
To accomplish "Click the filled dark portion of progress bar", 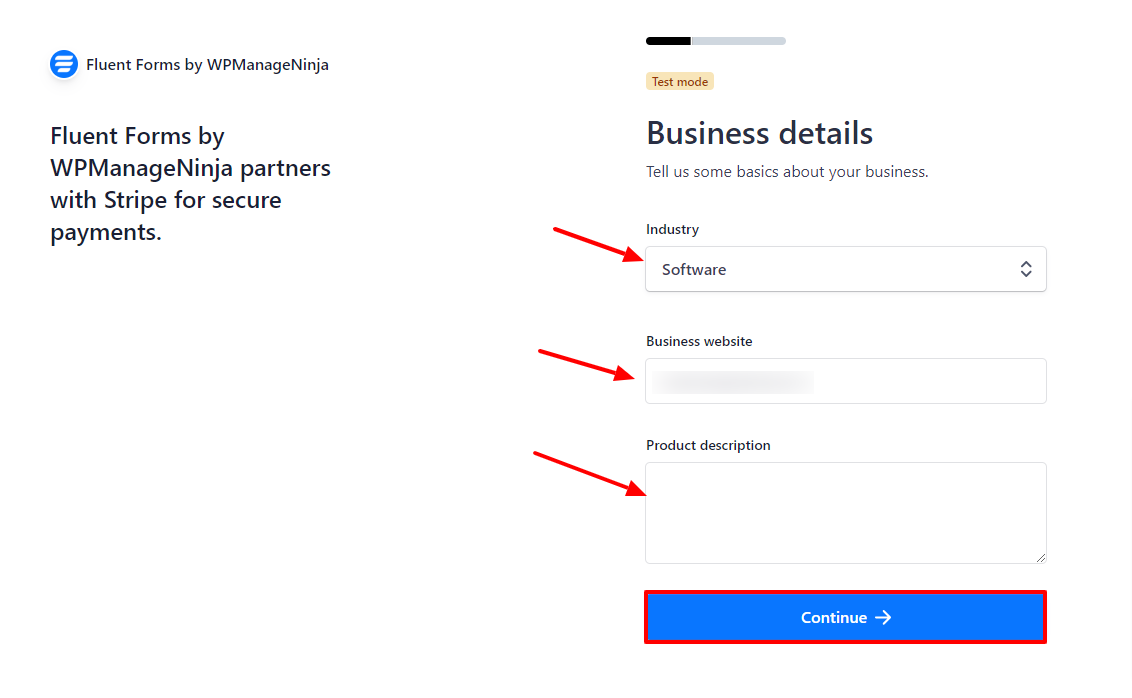I will tap(669, 41).
